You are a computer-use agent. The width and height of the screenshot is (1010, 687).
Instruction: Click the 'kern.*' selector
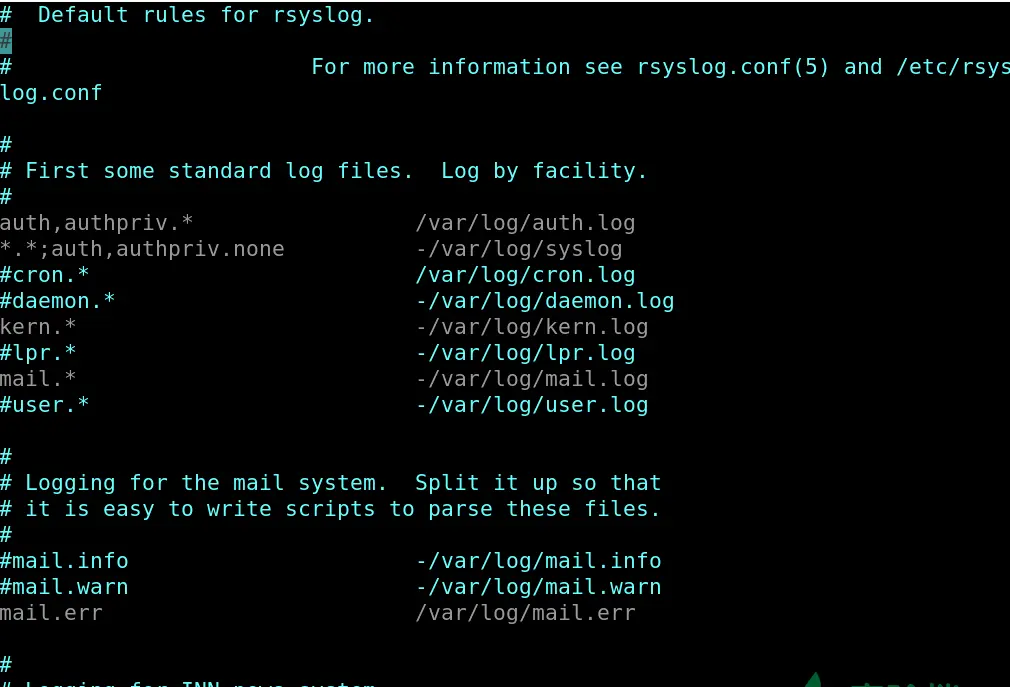(x=38, y=326)
